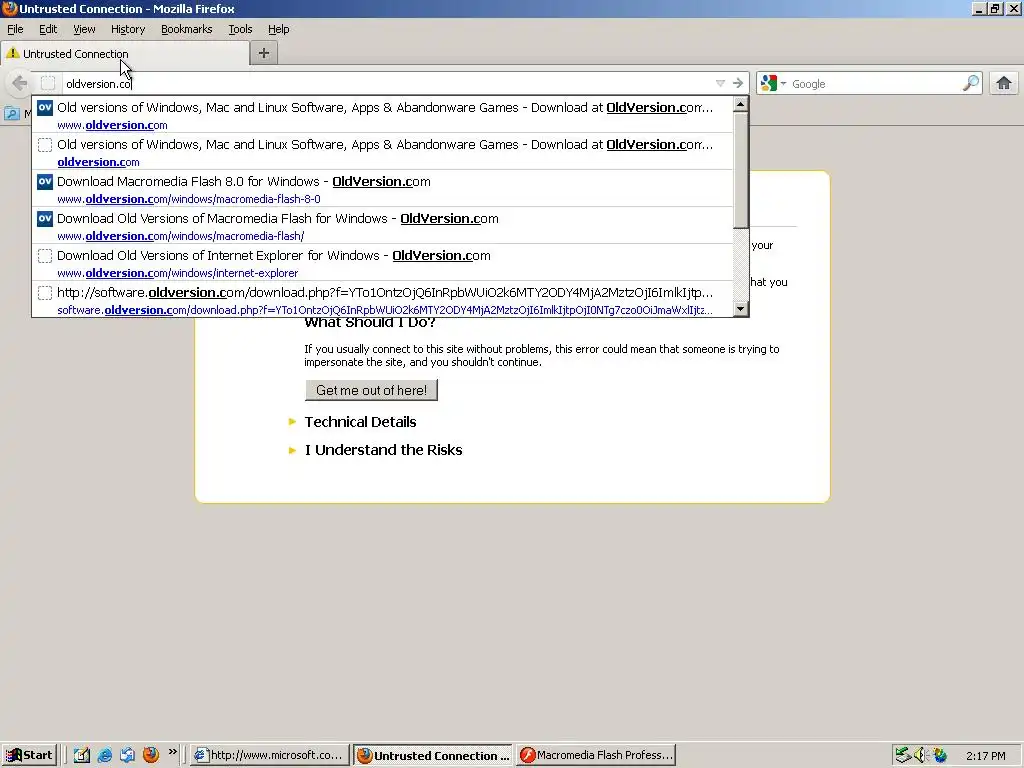This screenshot has width=1024, height=768.
Task: Switch to Macromedia Flash Professional taskbar window
Action: pos(596,755)
